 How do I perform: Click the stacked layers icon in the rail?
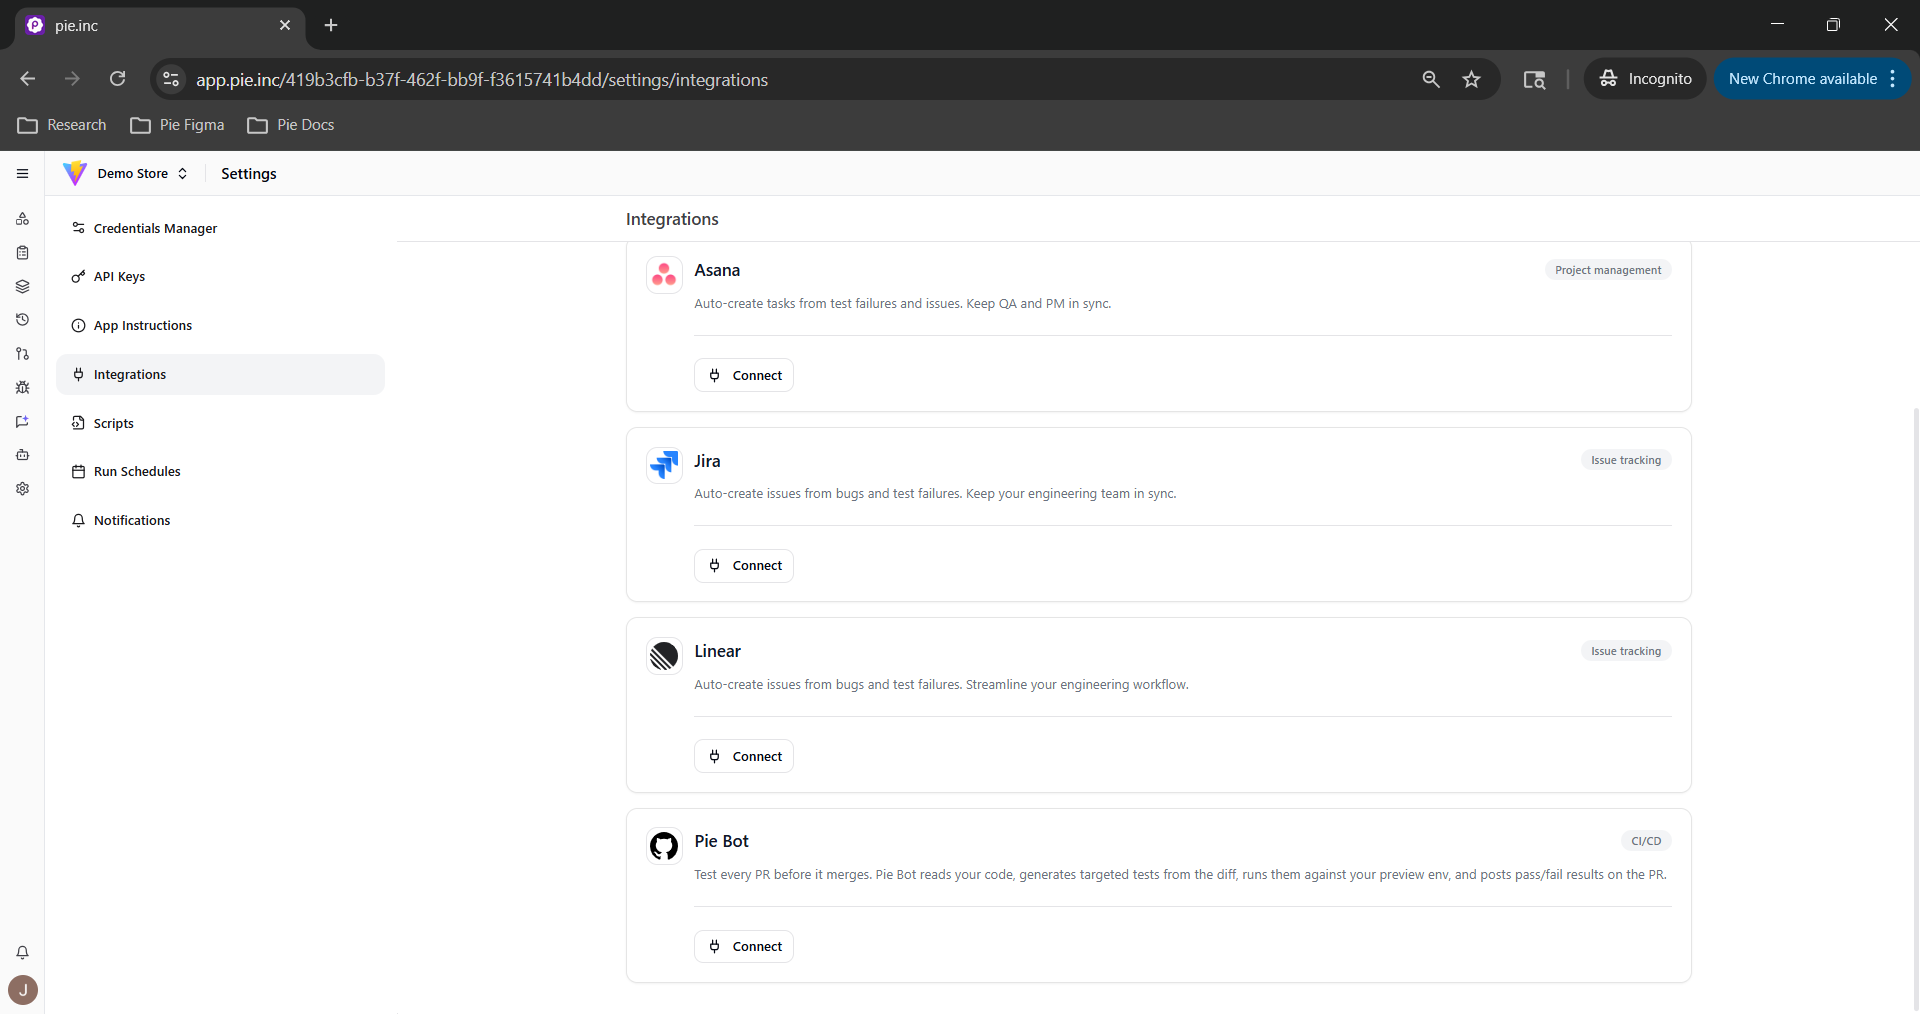[22, 286]
